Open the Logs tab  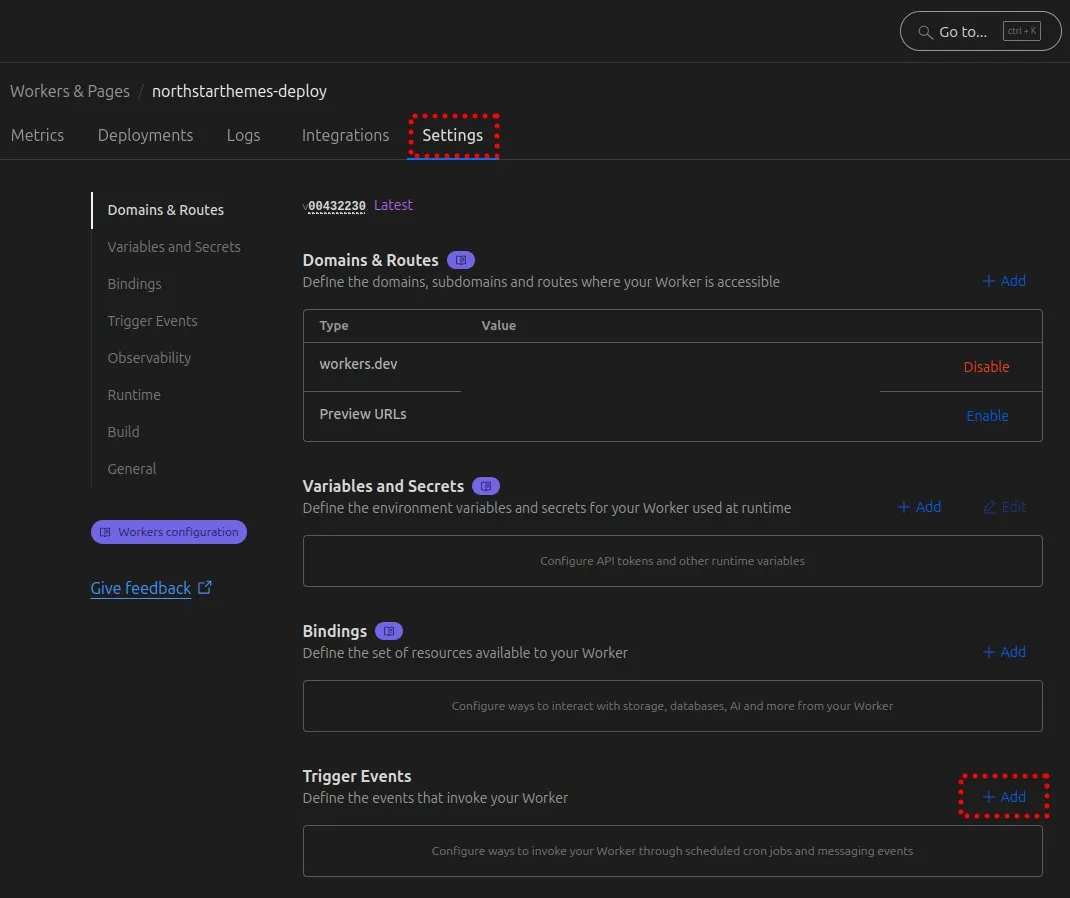click(244, 135)
